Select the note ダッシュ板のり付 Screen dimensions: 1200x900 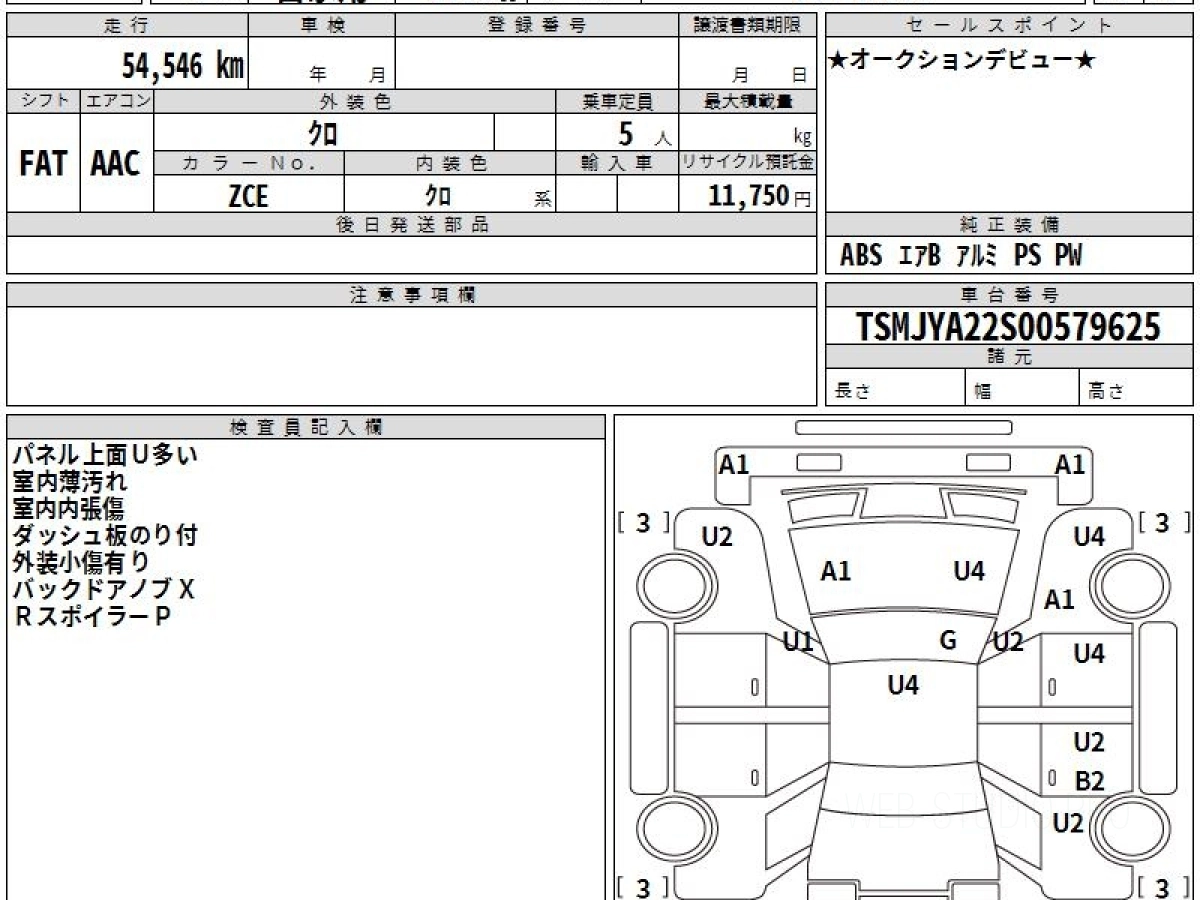104,536
